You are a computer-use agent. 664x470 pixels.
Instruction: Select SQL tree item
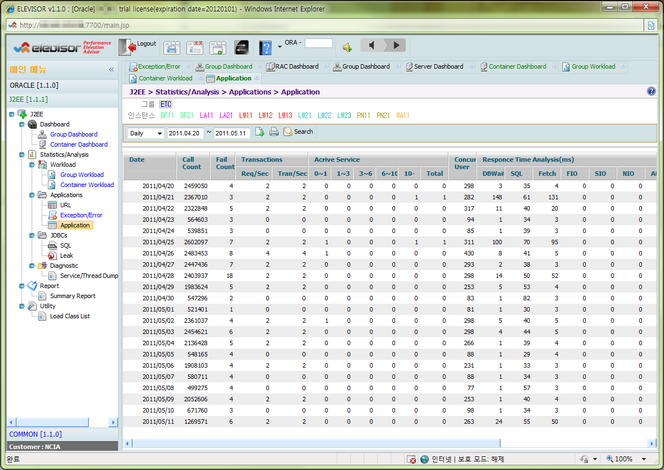65,246
